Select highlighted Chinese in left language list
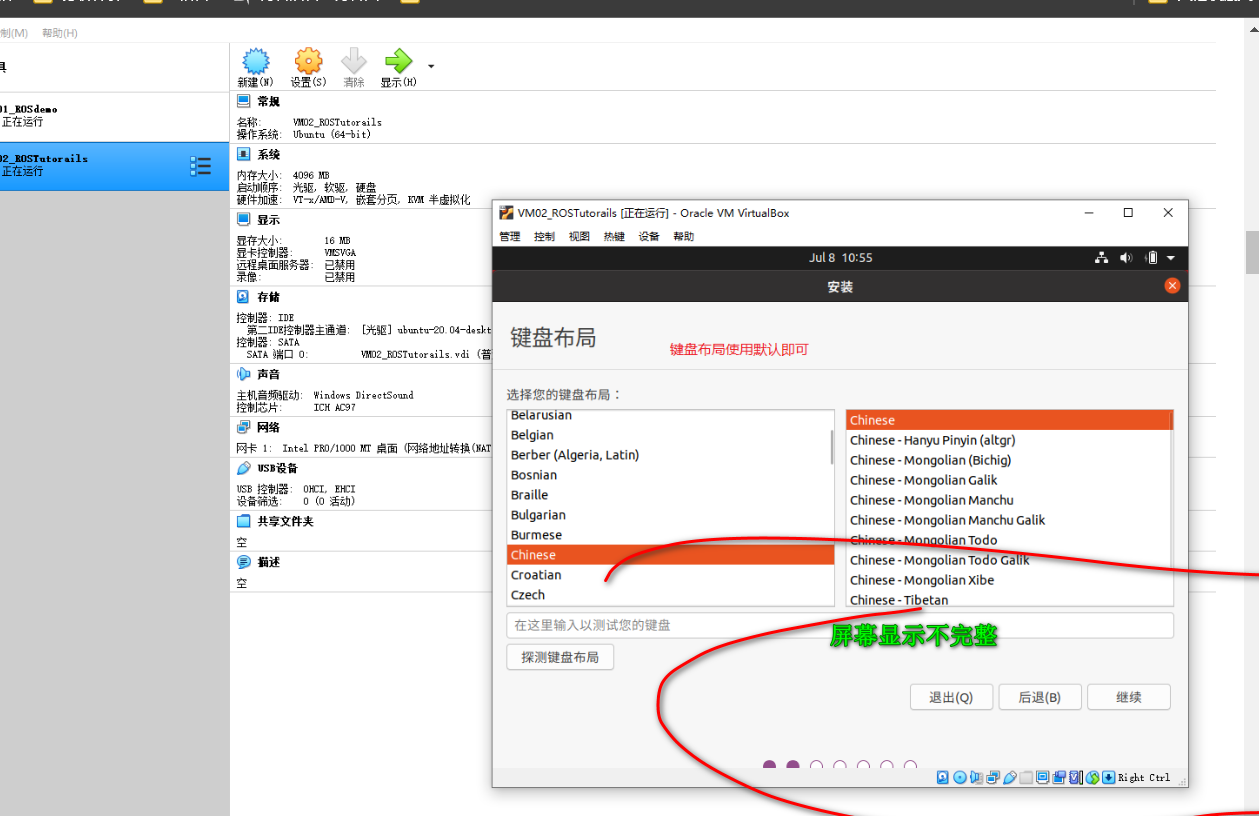The image size is (1259, 816). [670, 555]
